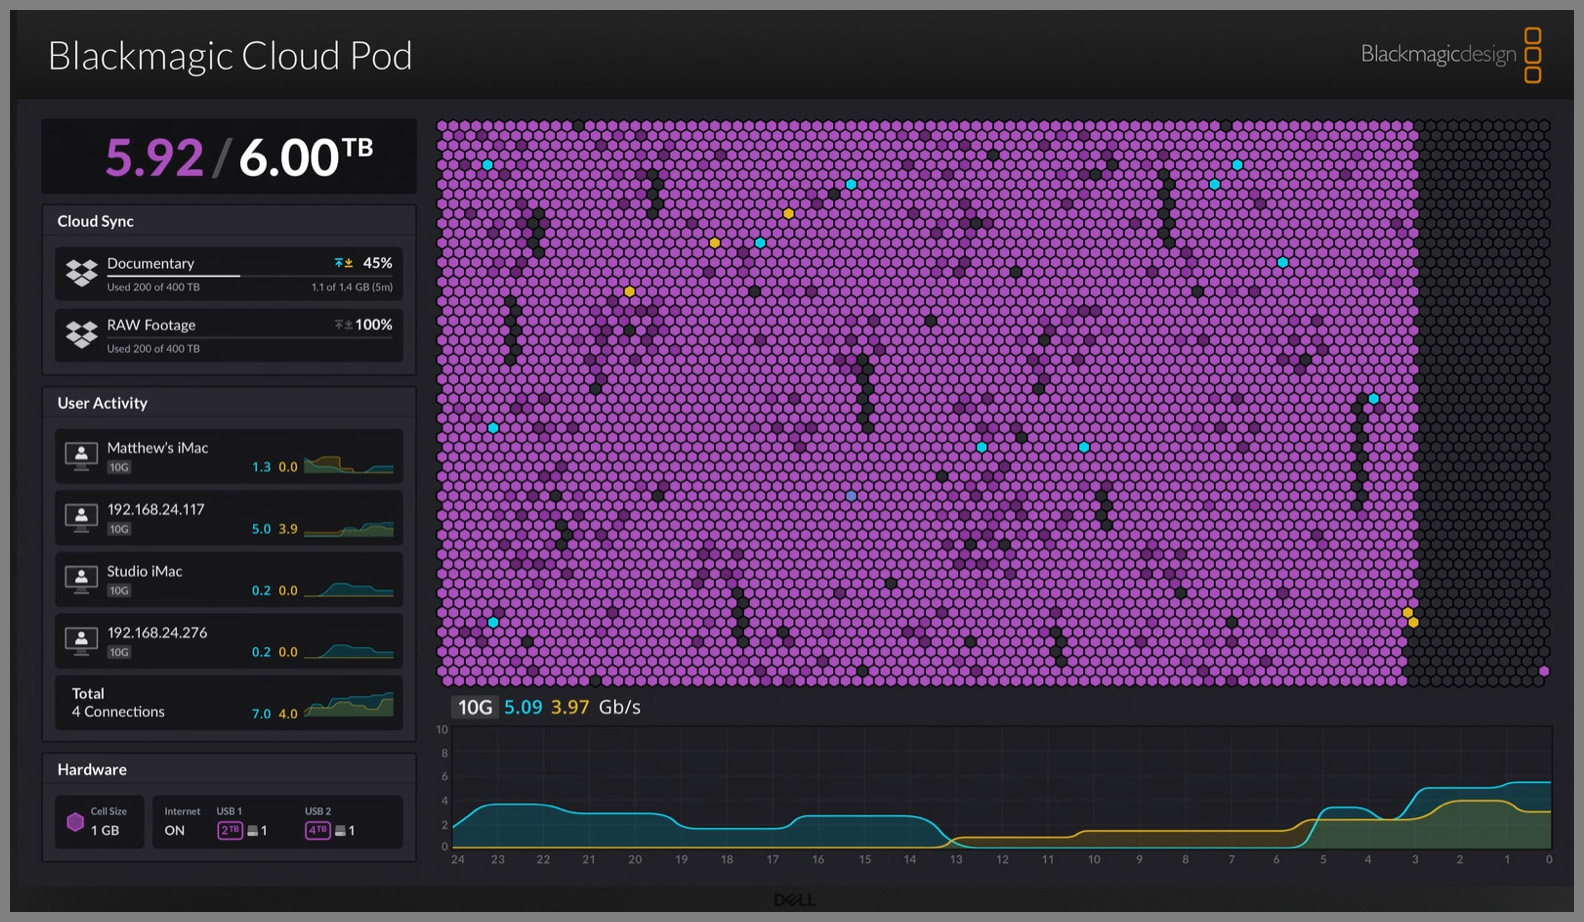Click the Cloud Sync heading
Image resolution: width=1584 pixels, height=922 pixels.
click(x=95, y=221)
